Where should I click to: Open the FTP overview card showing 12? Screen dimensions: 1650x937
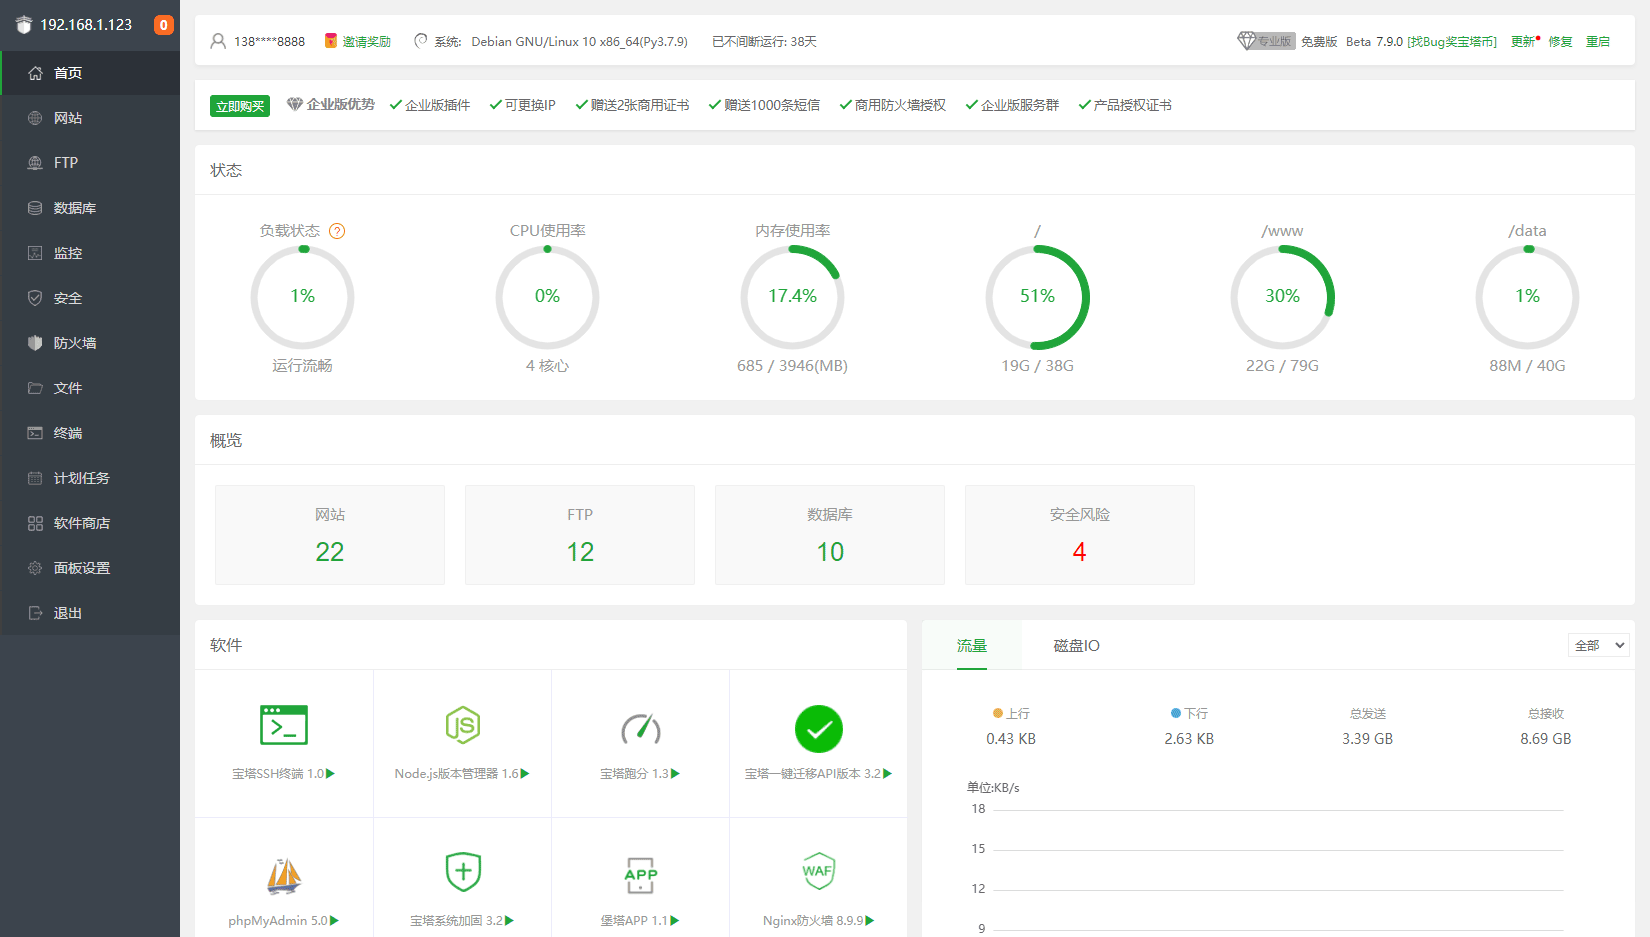click(580, 535)
